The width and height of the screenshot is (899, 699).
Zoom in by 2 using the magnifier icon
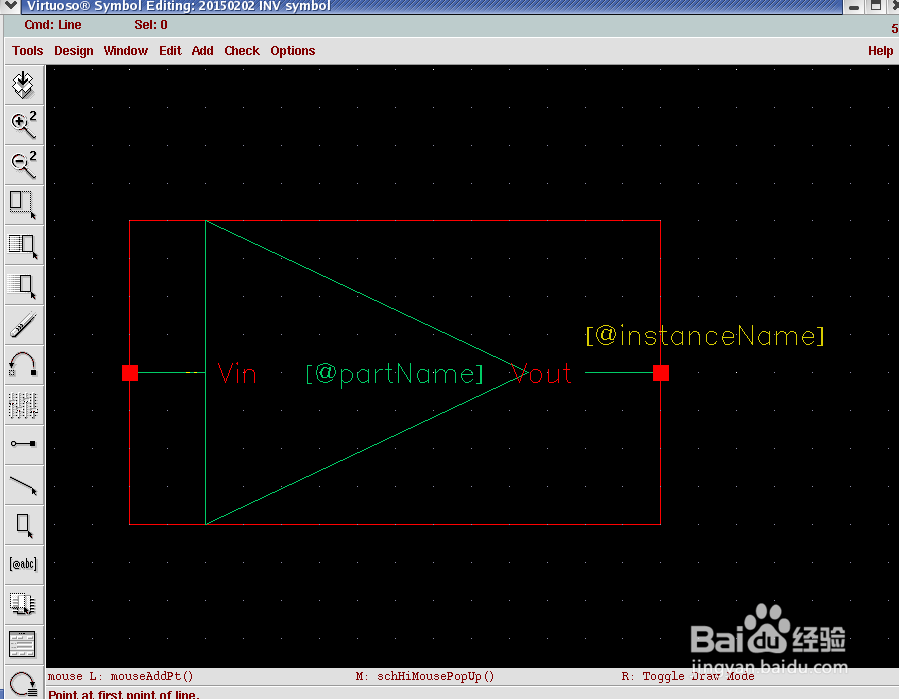[24, 125]
